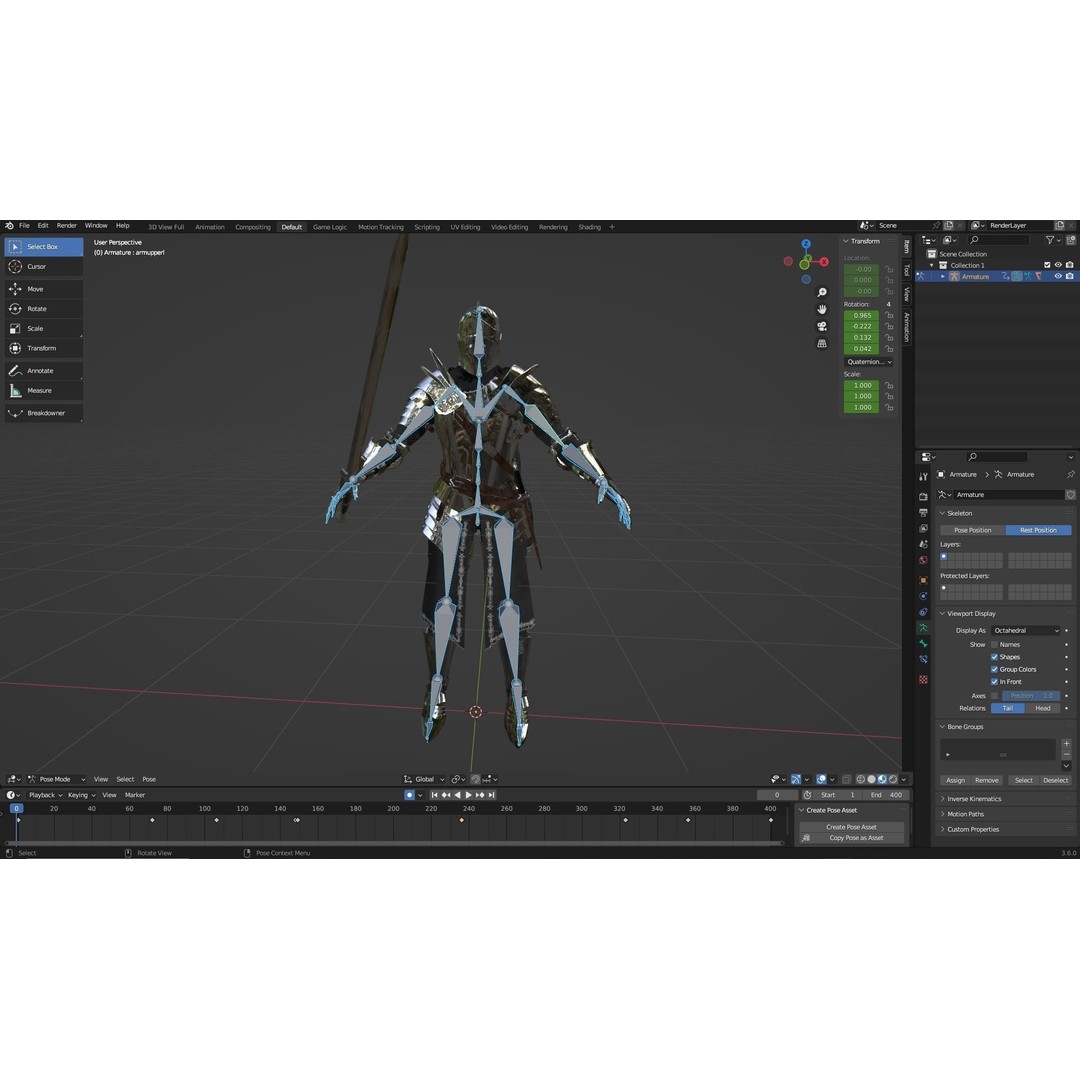This screenshot has width=1080, height=1080.
Task: Play the animation forward
Action: pyautogui.click(x=468, y=795)
